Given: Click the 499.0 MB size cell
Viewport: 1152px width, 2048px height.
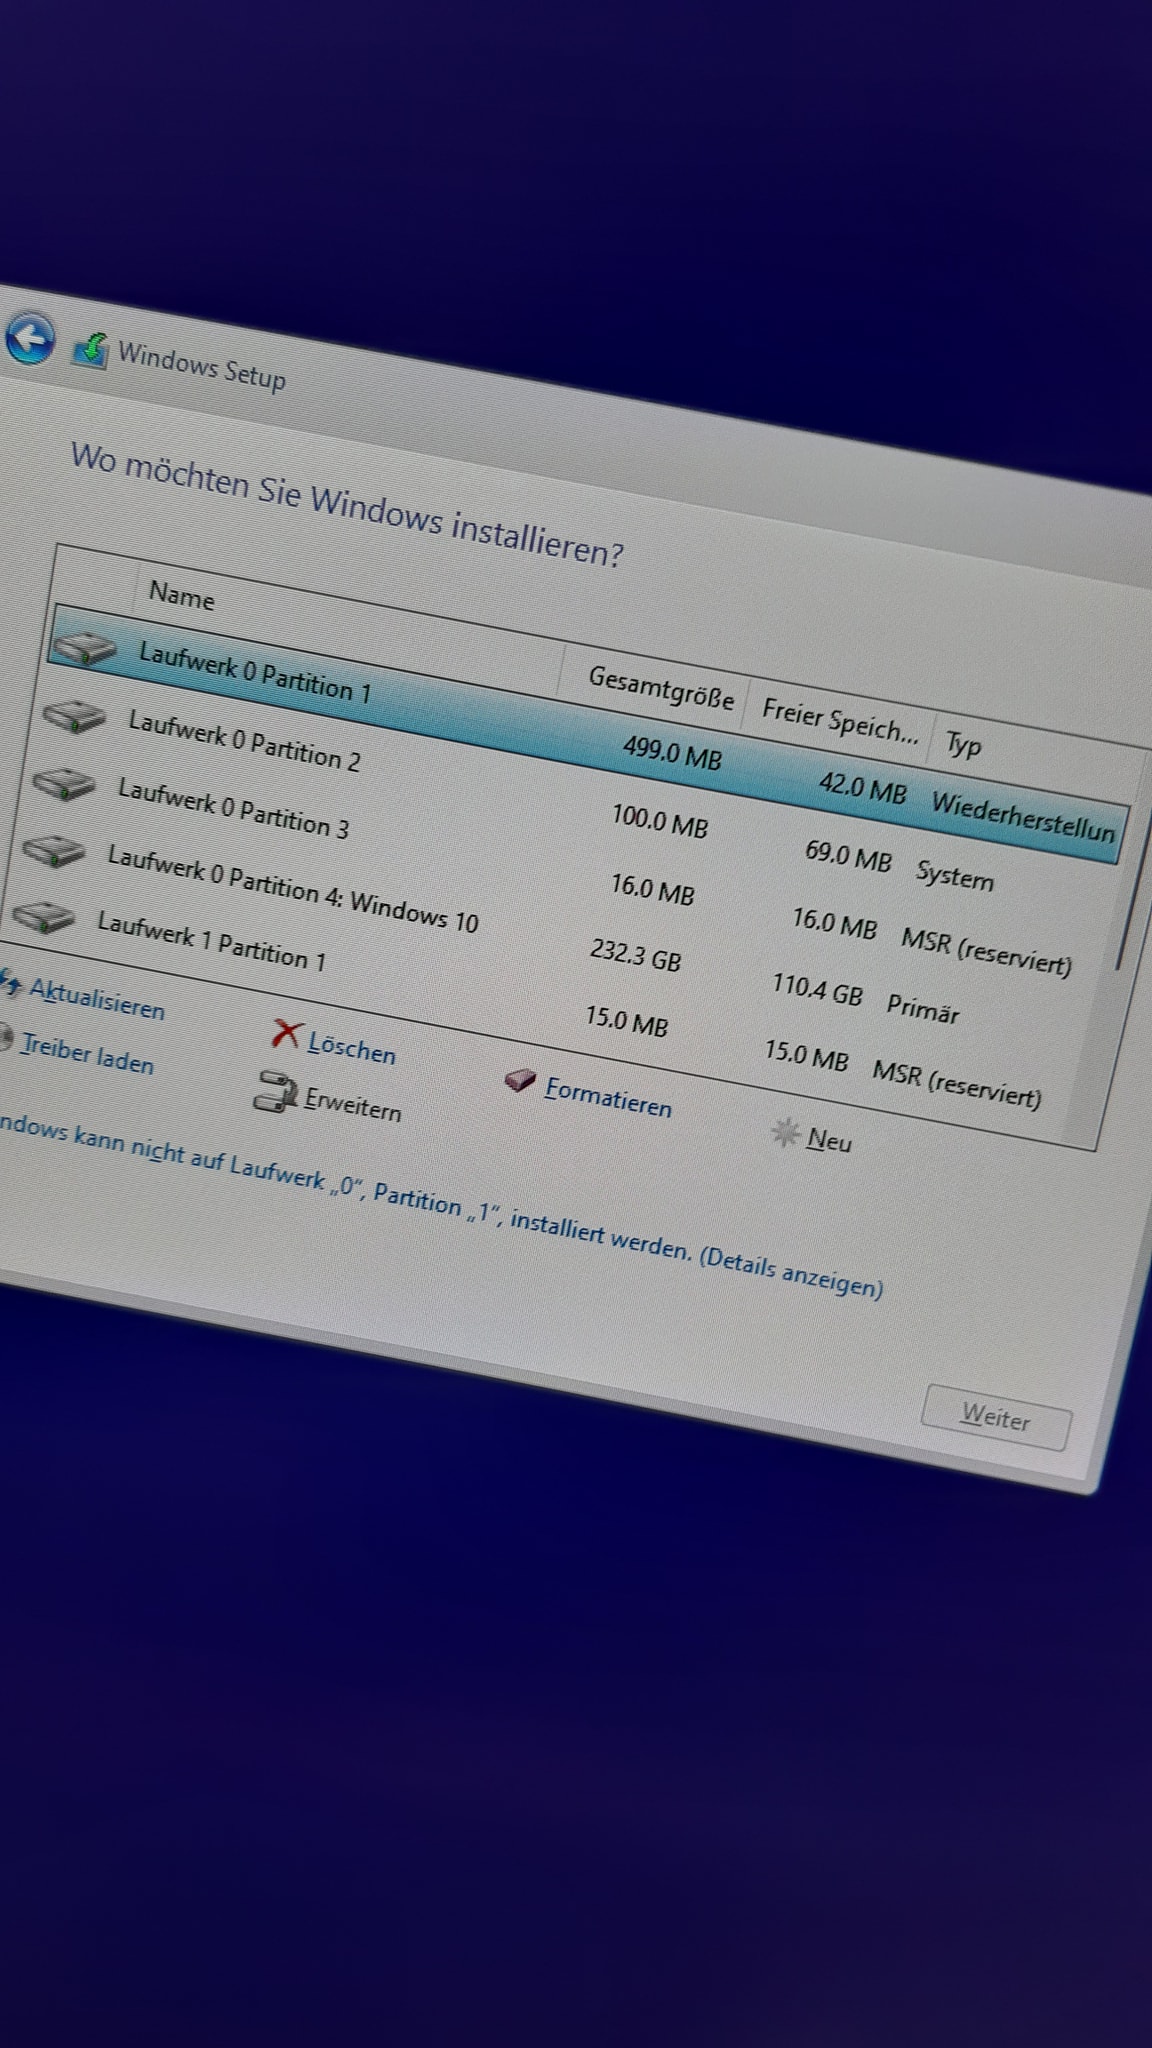Looking at the screenshot, I should point(672,752).
